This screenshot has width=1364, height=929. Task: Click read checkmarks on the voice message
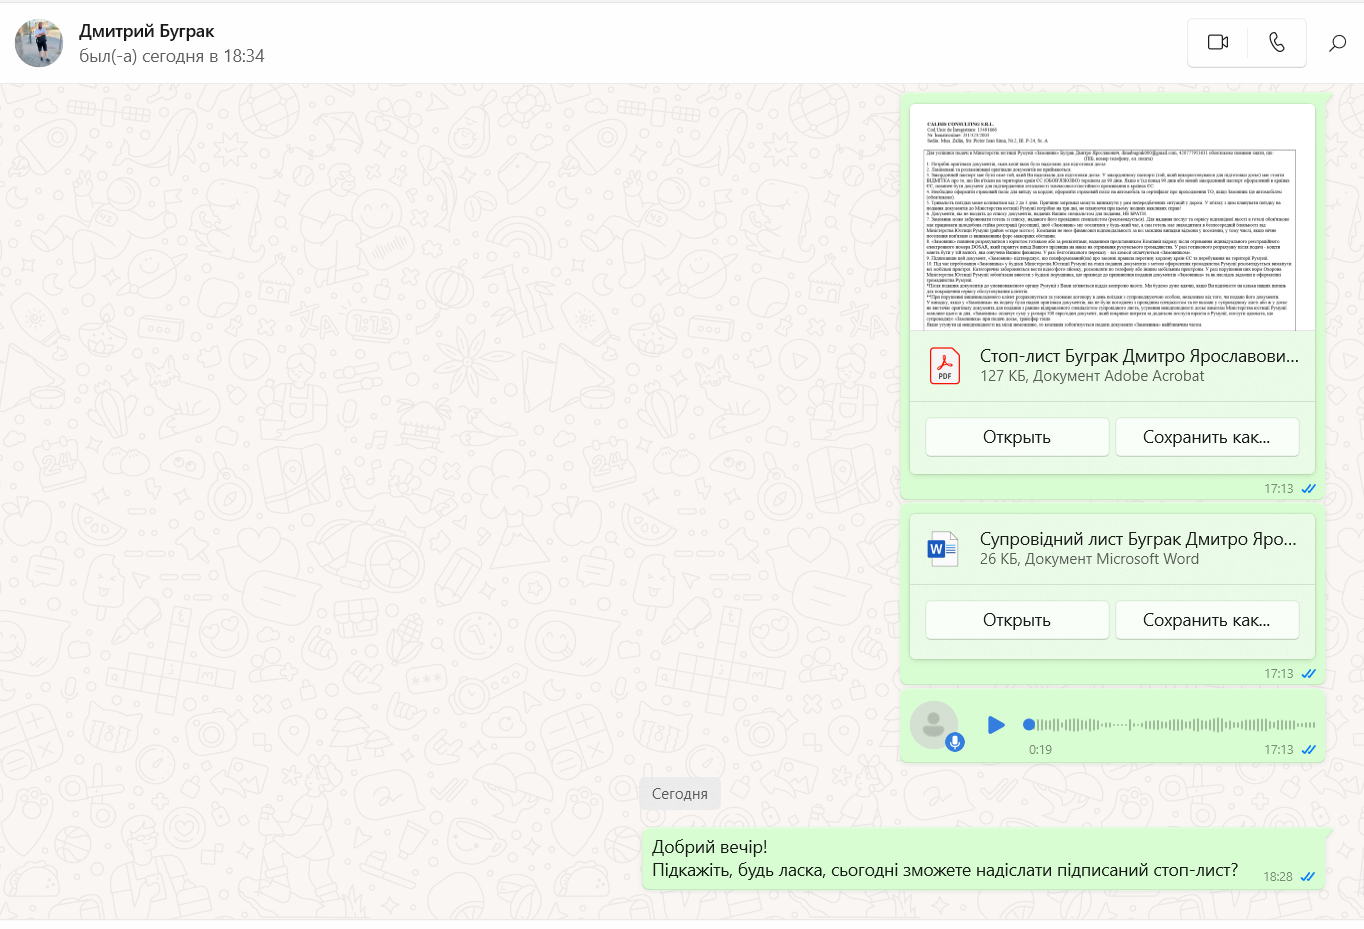(1308, 750)
